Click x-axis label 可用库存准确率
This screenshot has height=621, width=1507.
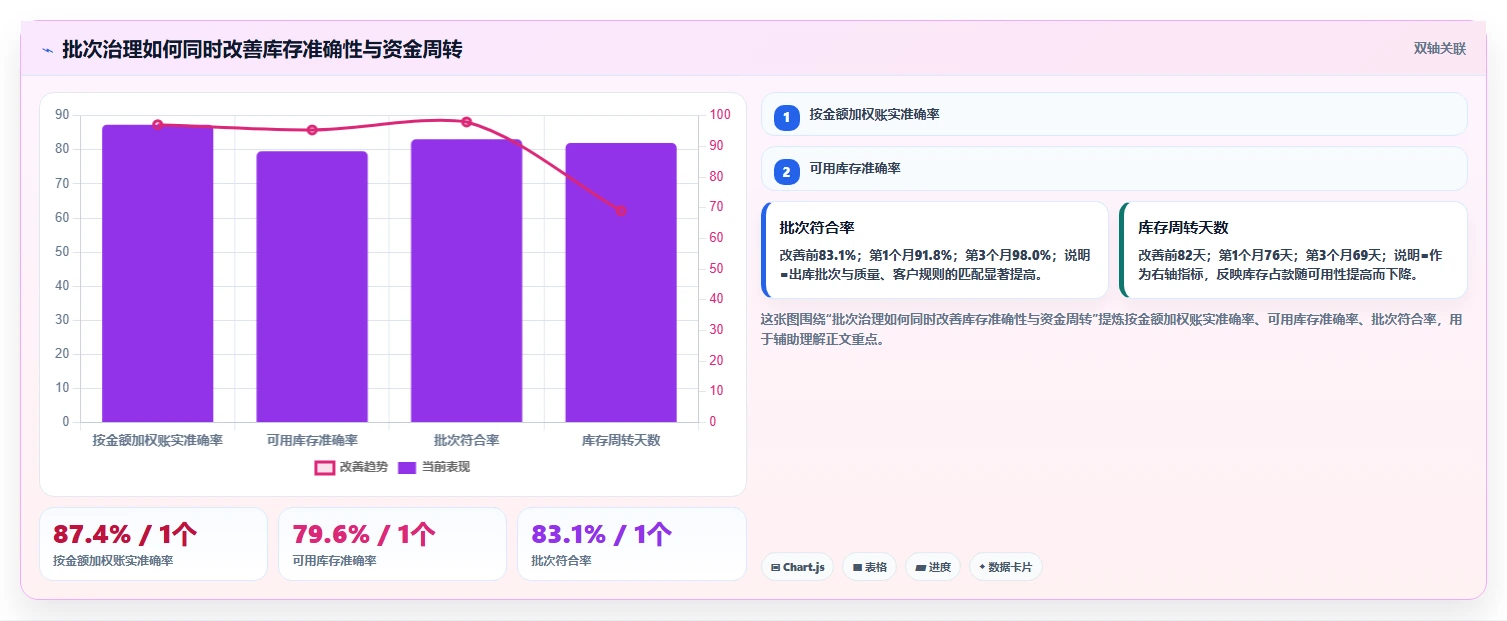pyautogui.click(x=312, y=440)
